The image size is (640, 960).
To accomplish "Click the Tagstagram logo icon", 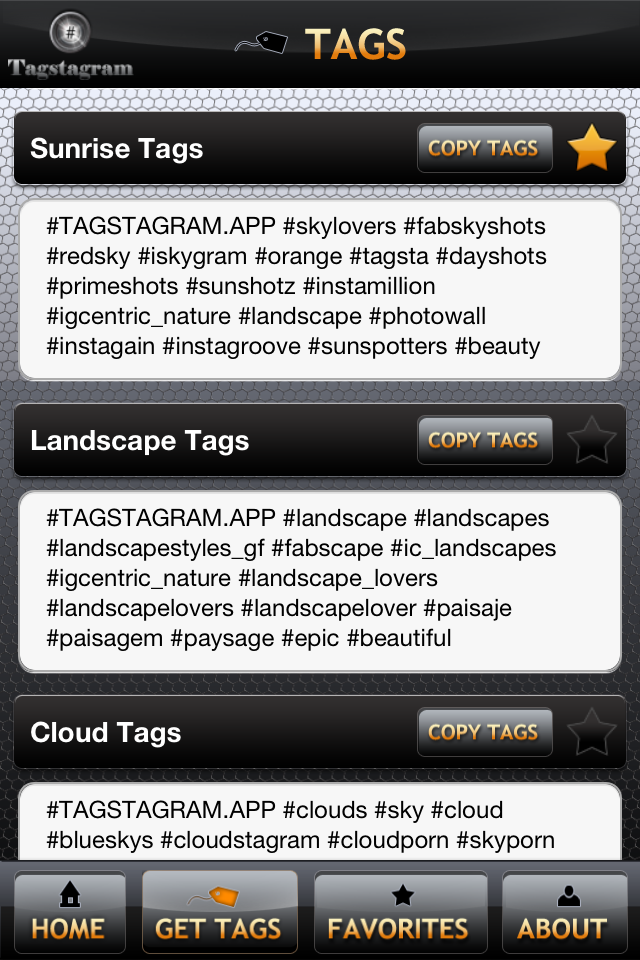I will coord(69,33).
